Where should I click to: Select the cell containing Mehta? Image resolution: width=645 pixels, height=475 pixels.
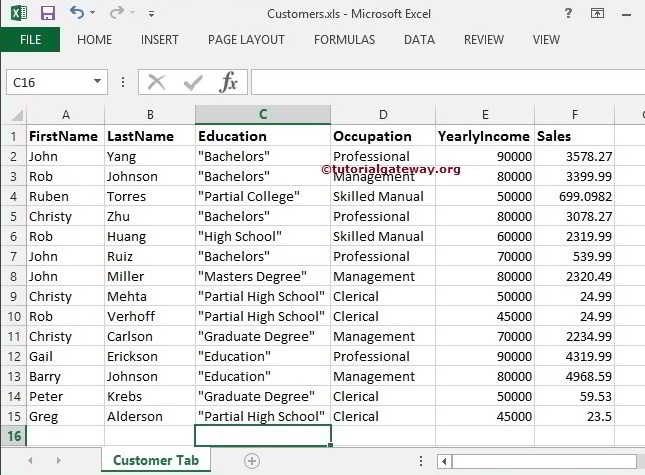[150, 297]
